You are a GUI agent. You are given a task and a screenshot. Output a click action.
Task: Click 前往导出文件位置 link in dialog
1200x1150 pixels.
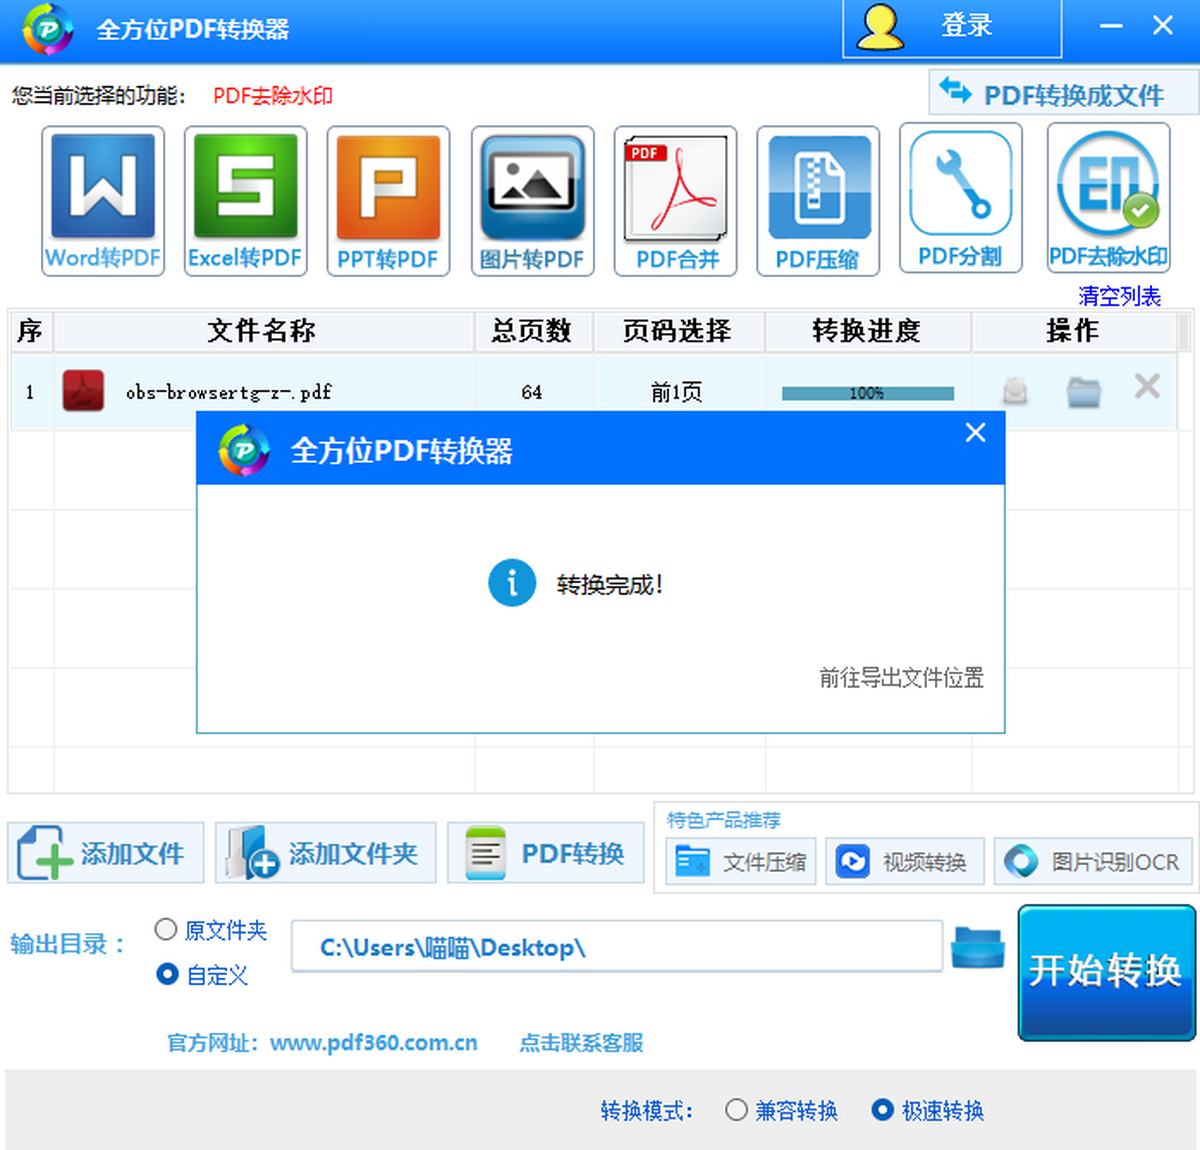pos(901,678)
